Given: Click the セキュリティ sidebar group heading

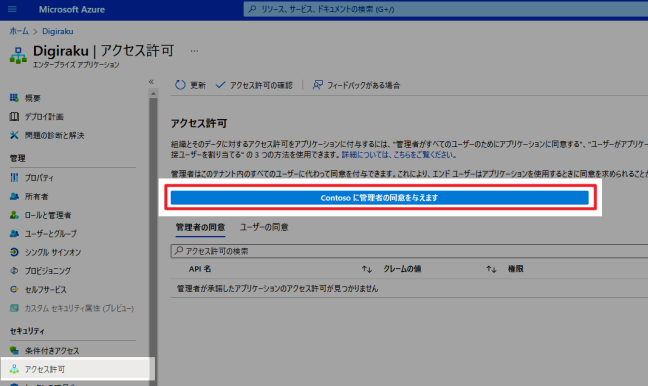Looking at the screenshot, I should (27, 331).
